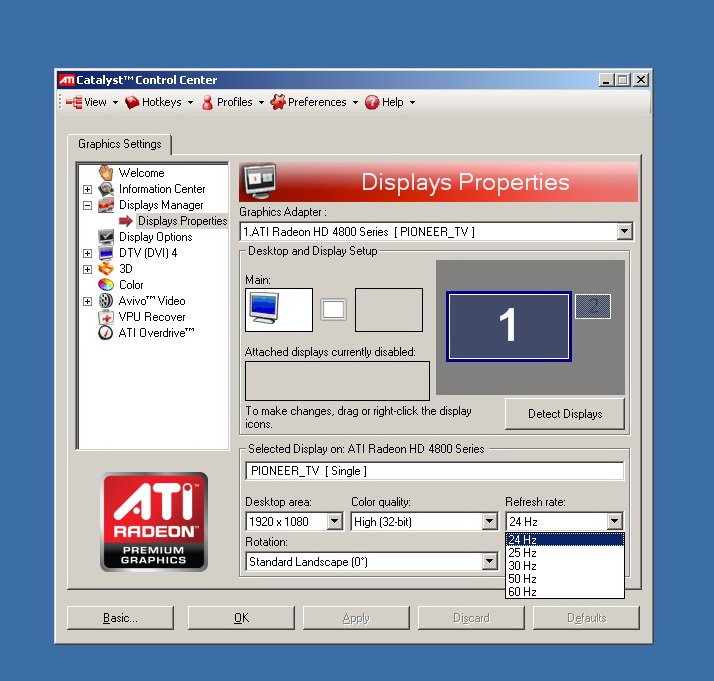Click the empty secondary display box
The width and height of the screenshot is (714, 681).
point(389,310)
